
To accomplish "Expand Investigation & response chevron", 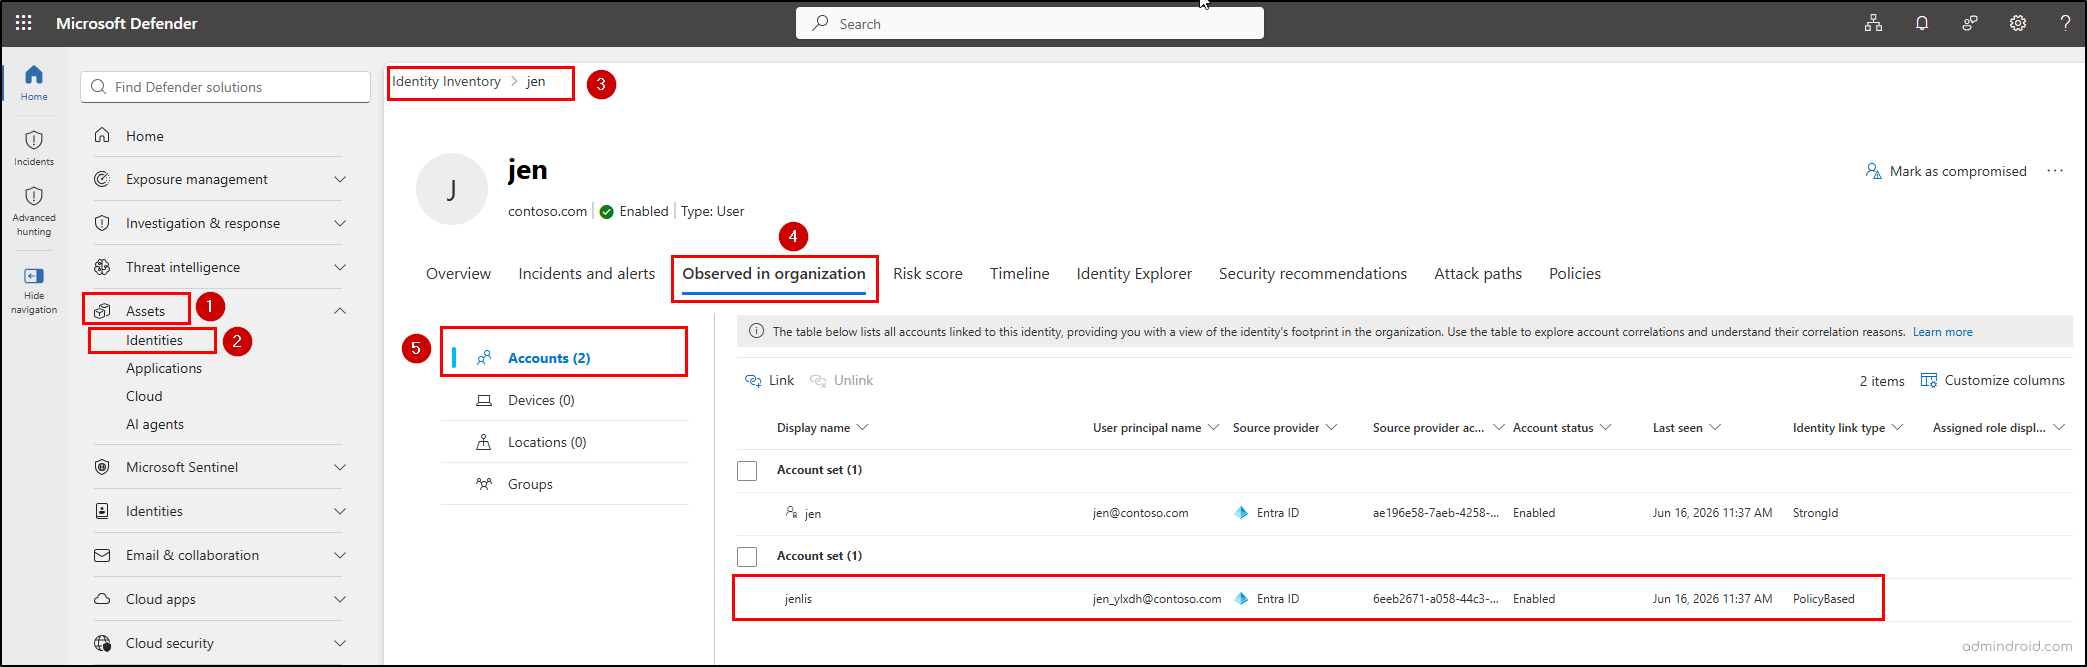I will (340, 223).
